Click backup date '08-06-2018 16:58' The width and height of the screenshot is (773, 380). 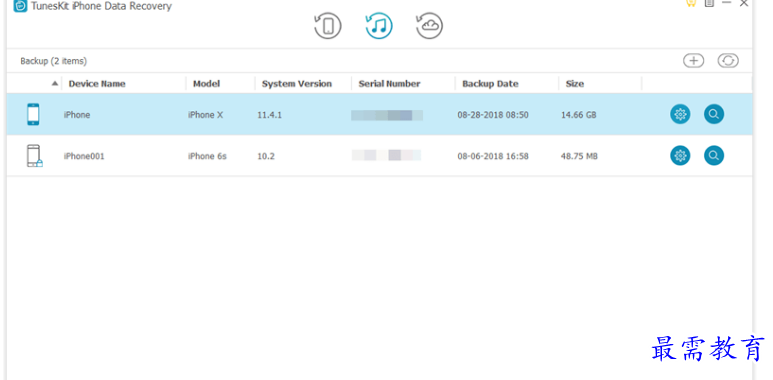click(x=493, y=156)
